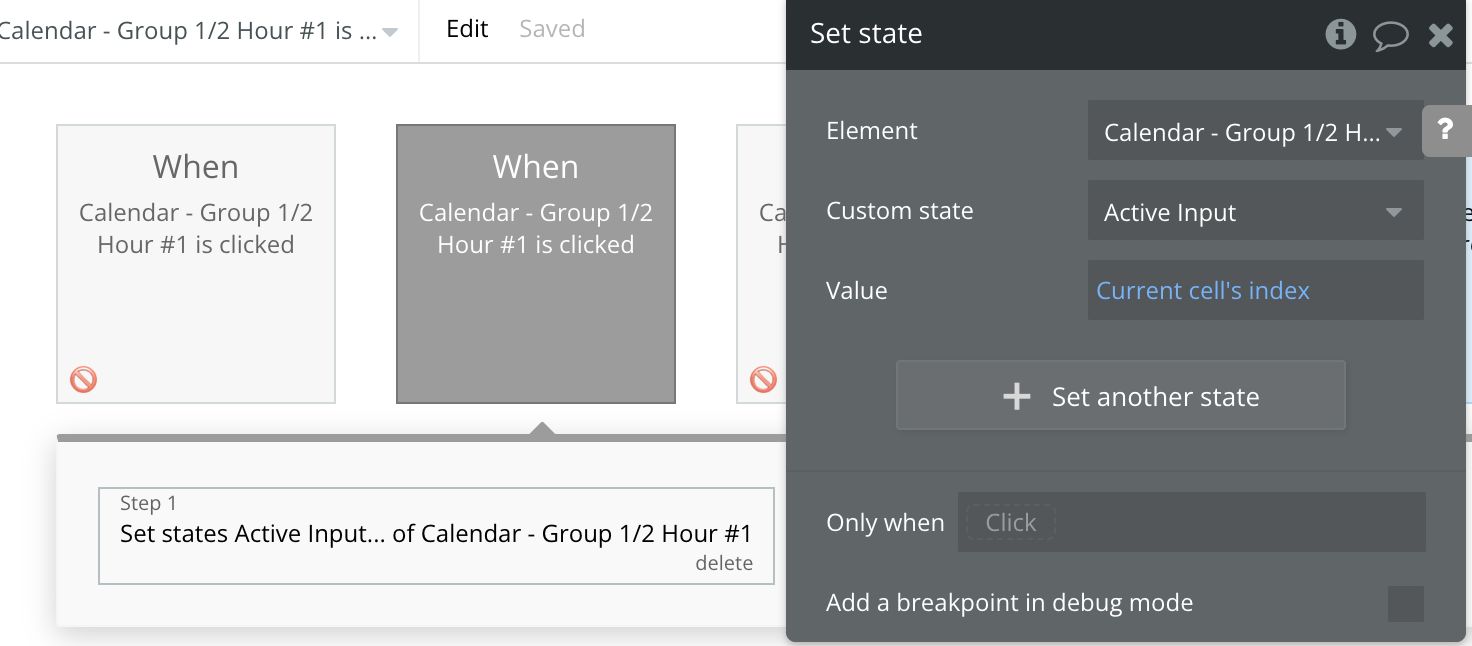
Task: Open the Edit menu
Action: point(467,29)
